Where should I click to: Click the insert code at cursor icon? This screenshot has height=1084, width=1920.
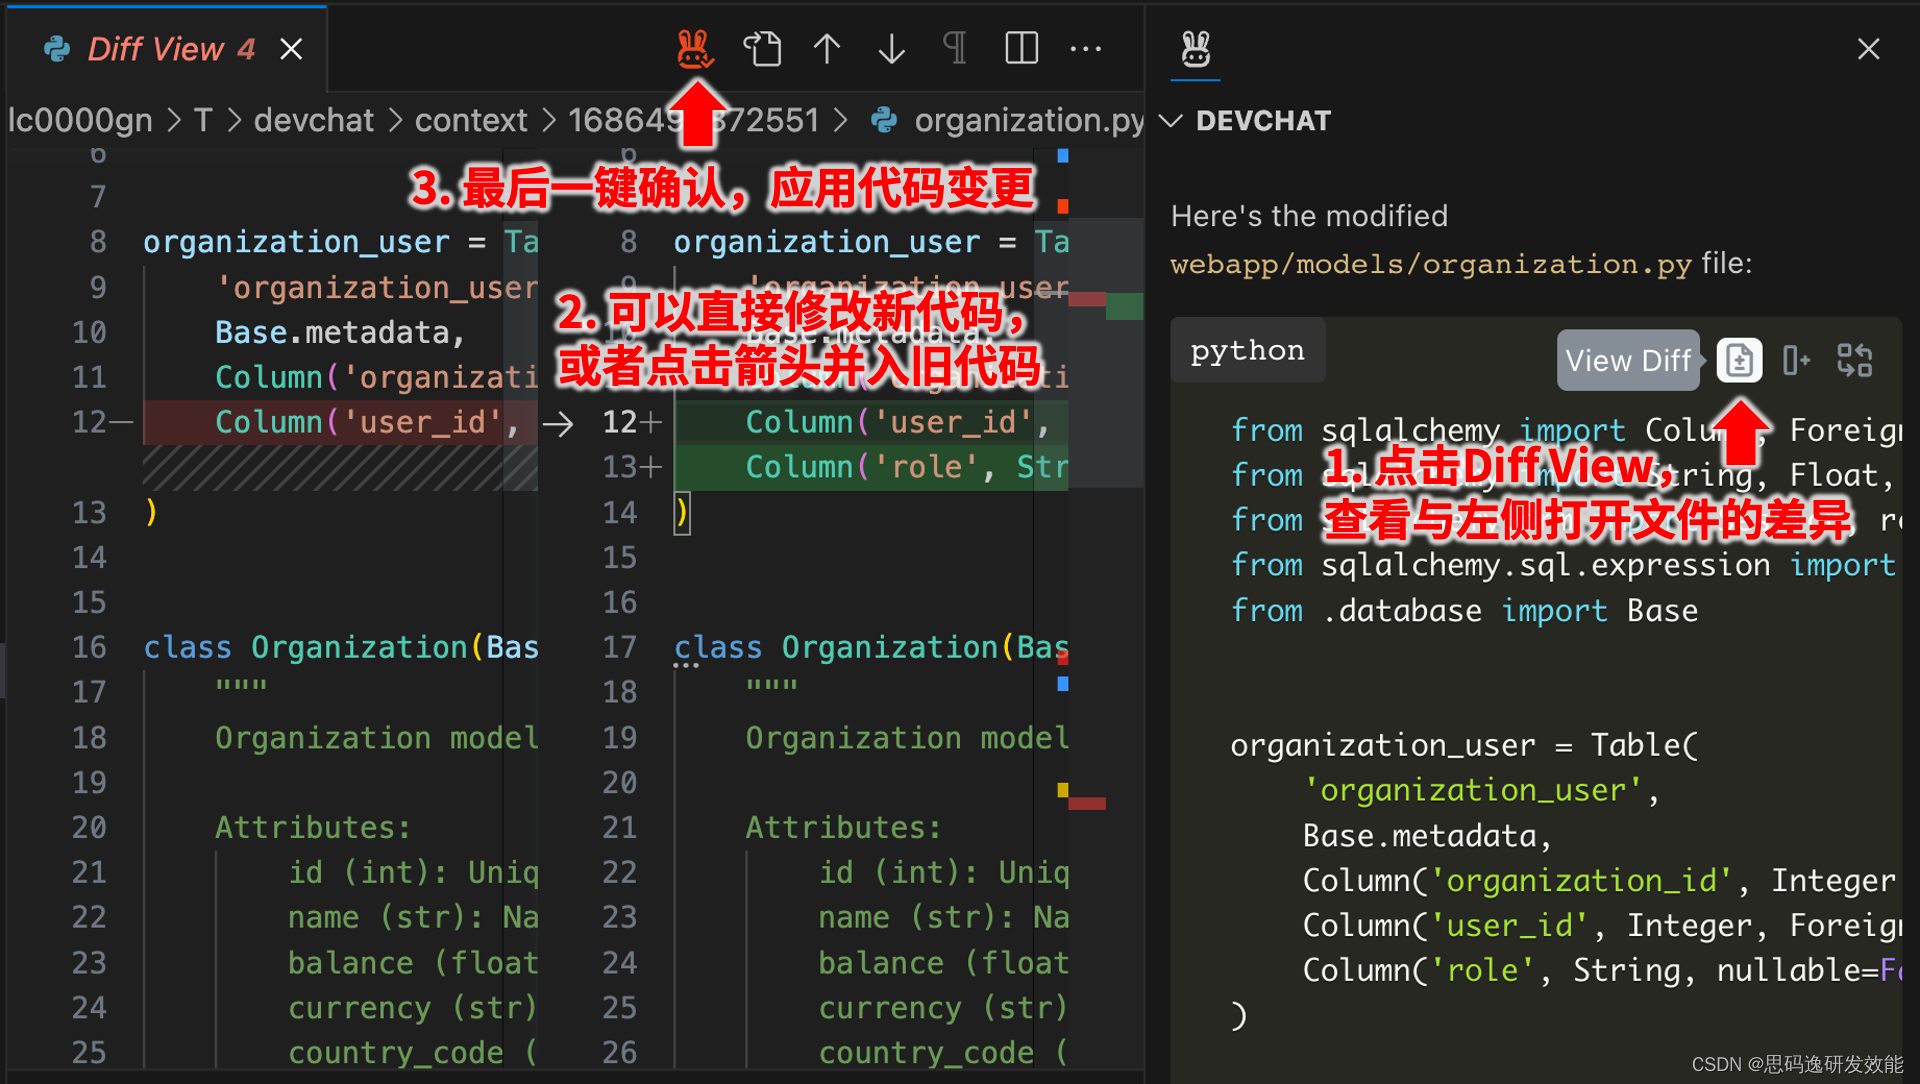tap(1797, 360)
